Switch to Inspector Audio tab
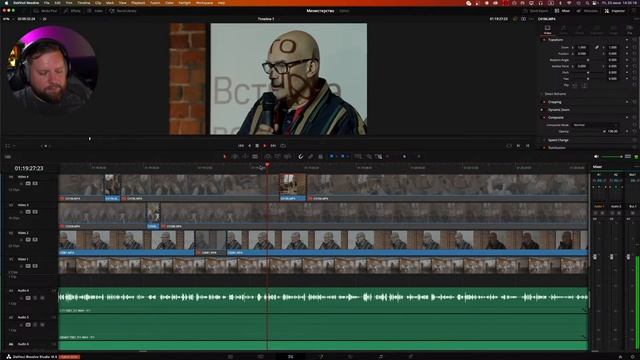 pyautogui.click(x=564, y=29)
